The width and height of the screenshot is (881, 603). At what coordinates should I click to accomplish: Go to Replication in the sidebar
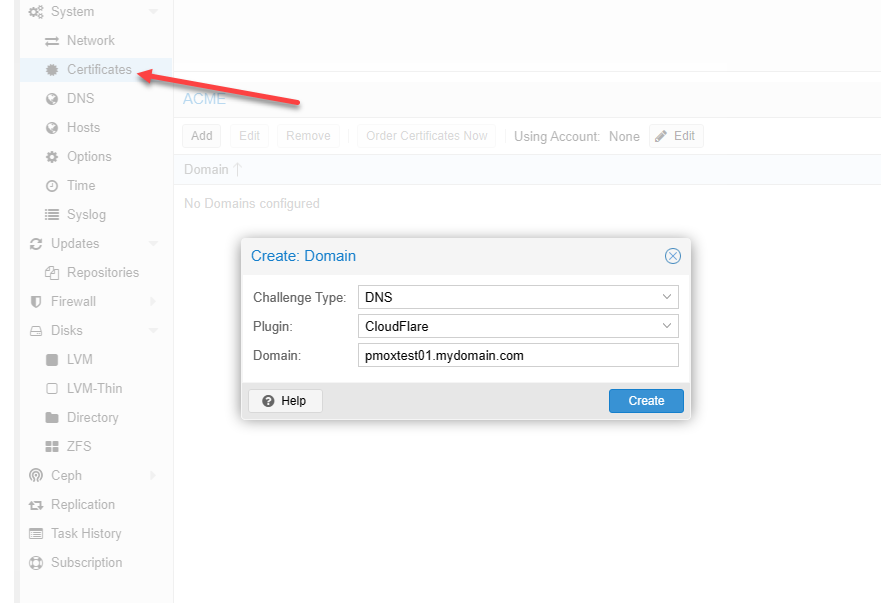[82, 505]
